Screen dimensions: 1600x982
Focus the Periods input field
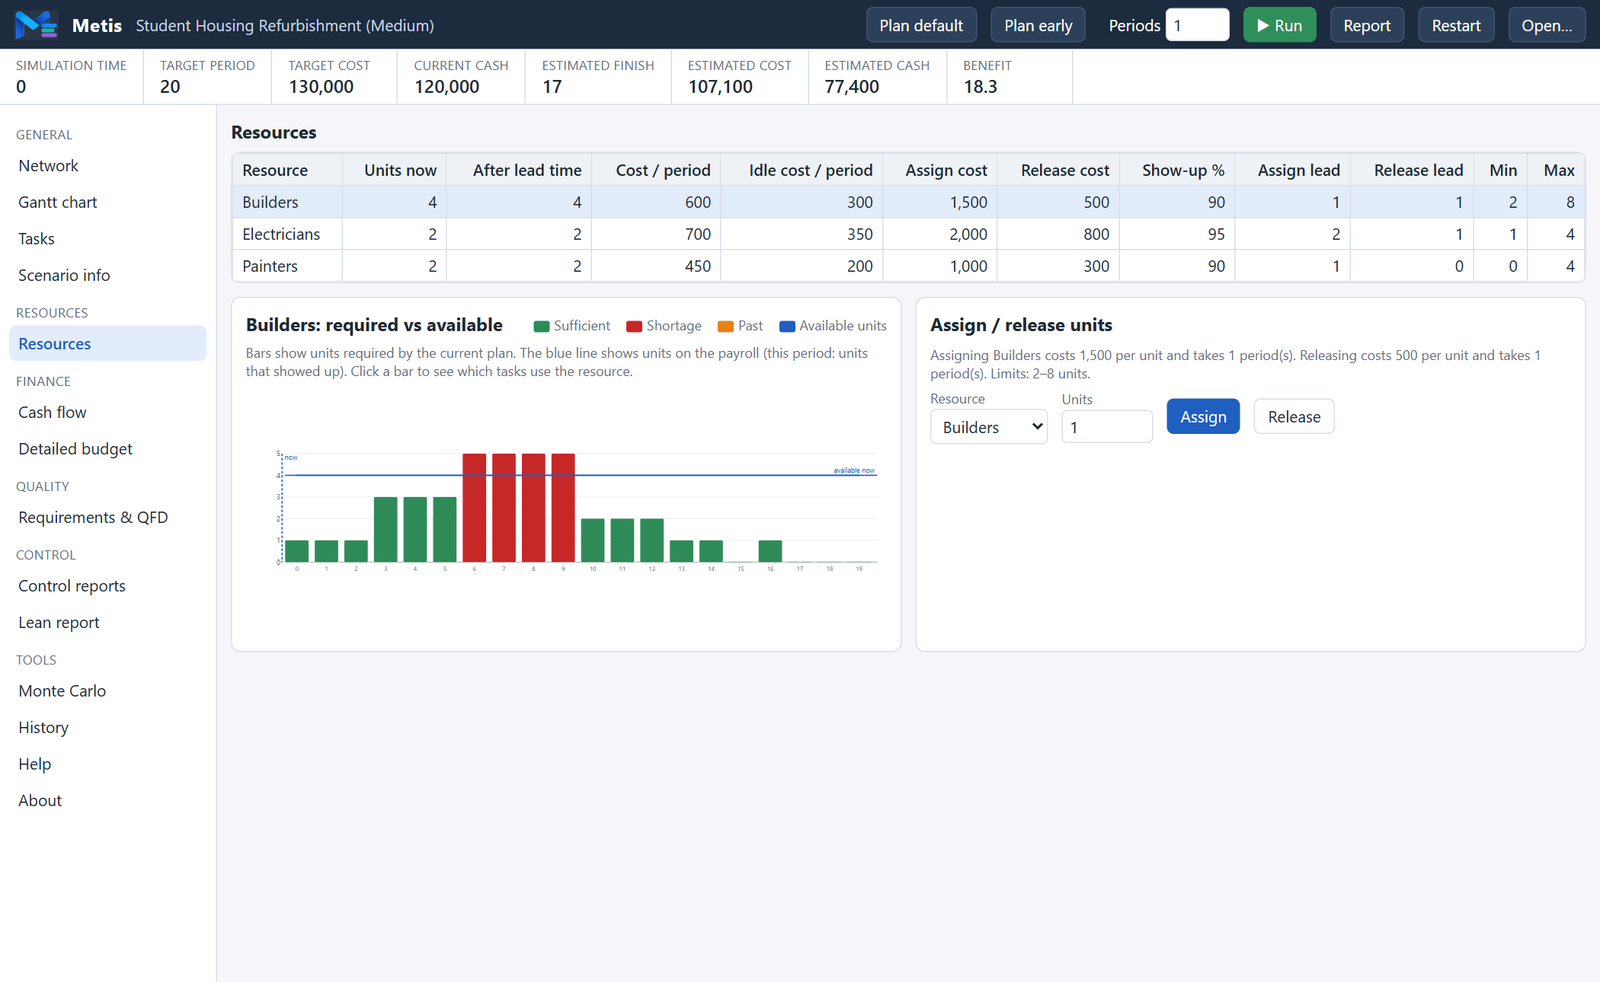click(x=1197, y=25)
